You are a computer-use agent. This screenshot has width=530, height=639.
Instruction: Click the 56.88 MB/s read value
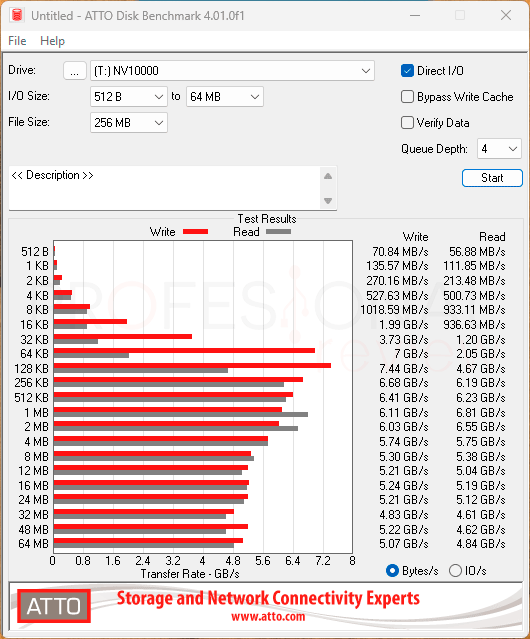[x=477, y=252]
